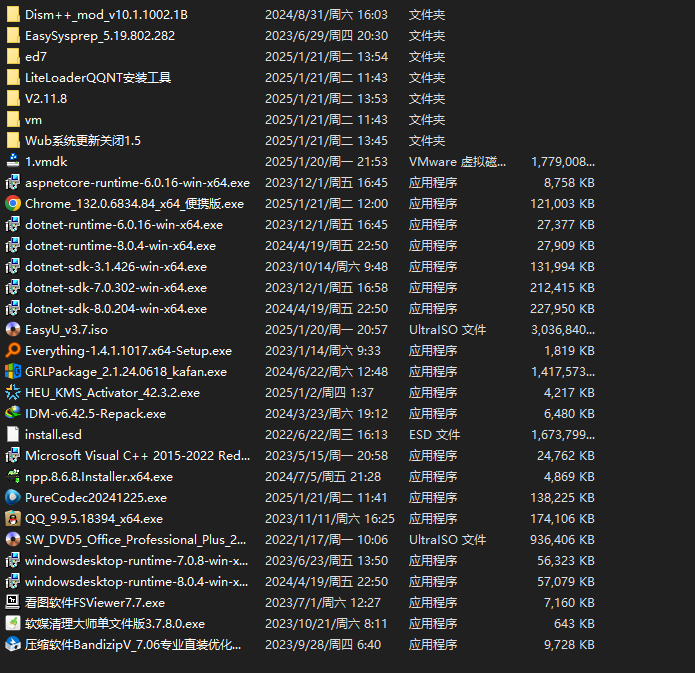Select the QQ penguin installer icon
Image resolution: width=695 pixels, height=673 pixels.
click(13, 518)
